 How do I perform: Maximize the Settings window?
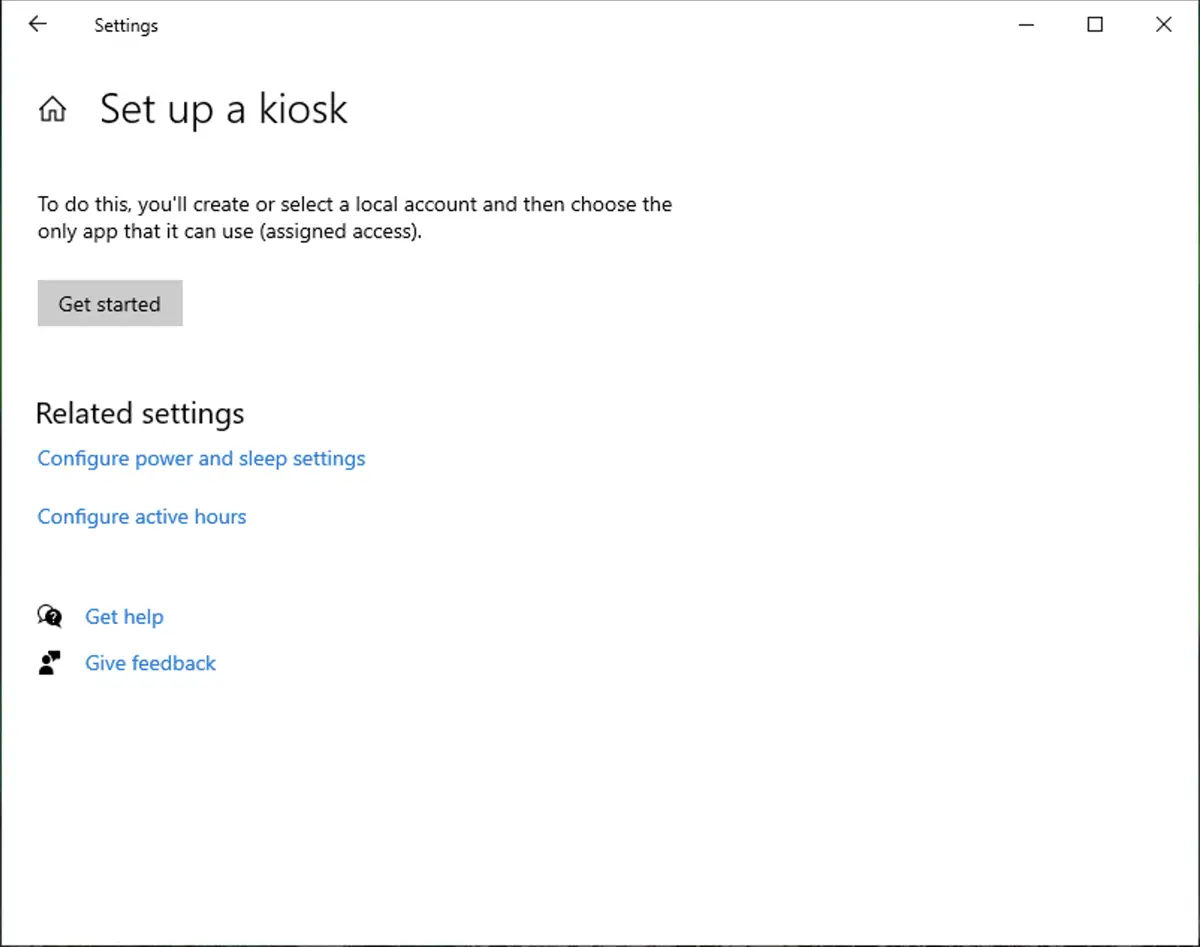(x=1095, y=25)
